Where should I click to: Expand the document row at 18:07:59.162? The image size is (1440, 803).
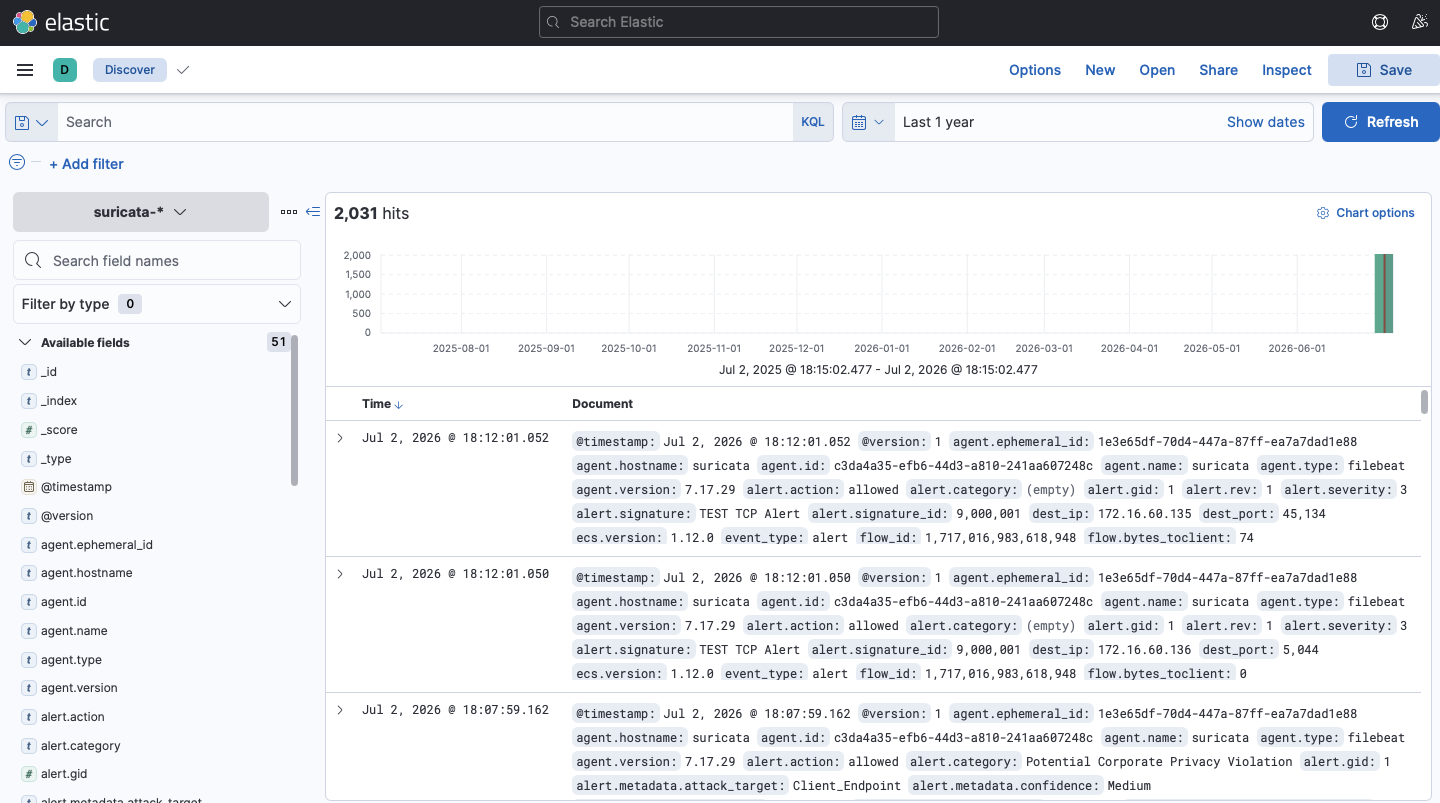click(x=340, y=710)
